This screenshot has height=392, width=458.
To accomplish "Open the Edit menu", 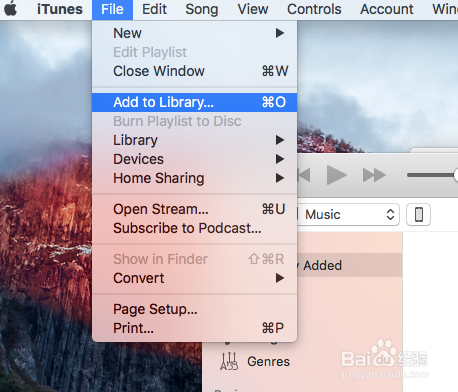I will (154, 9).
